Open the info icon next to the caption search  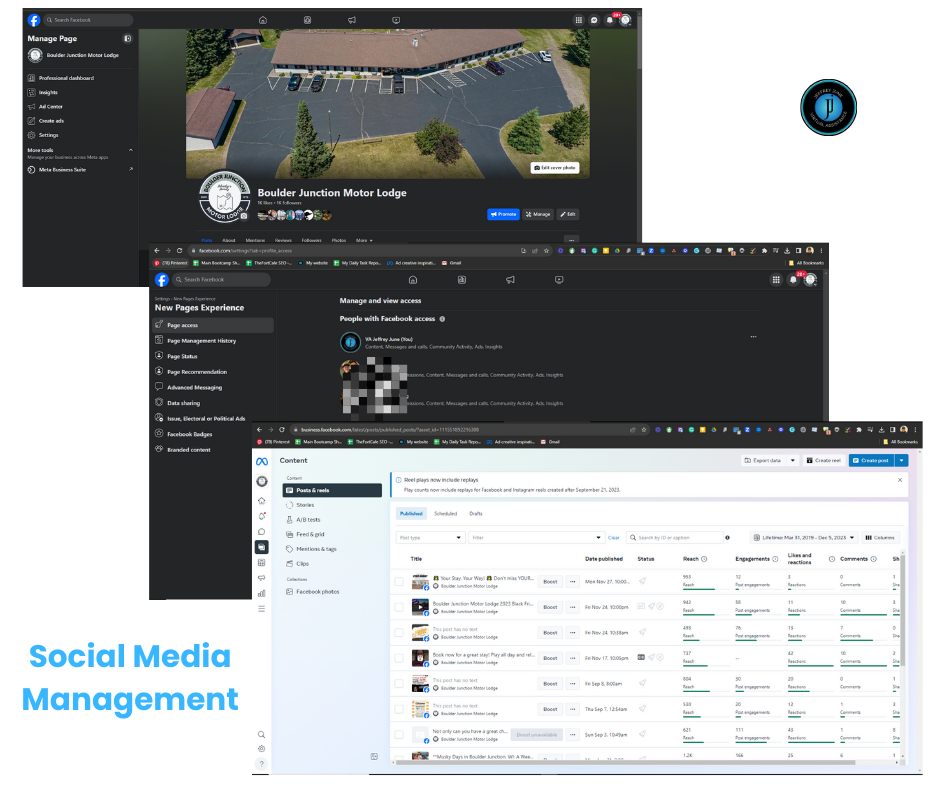[x=727, y=538]
